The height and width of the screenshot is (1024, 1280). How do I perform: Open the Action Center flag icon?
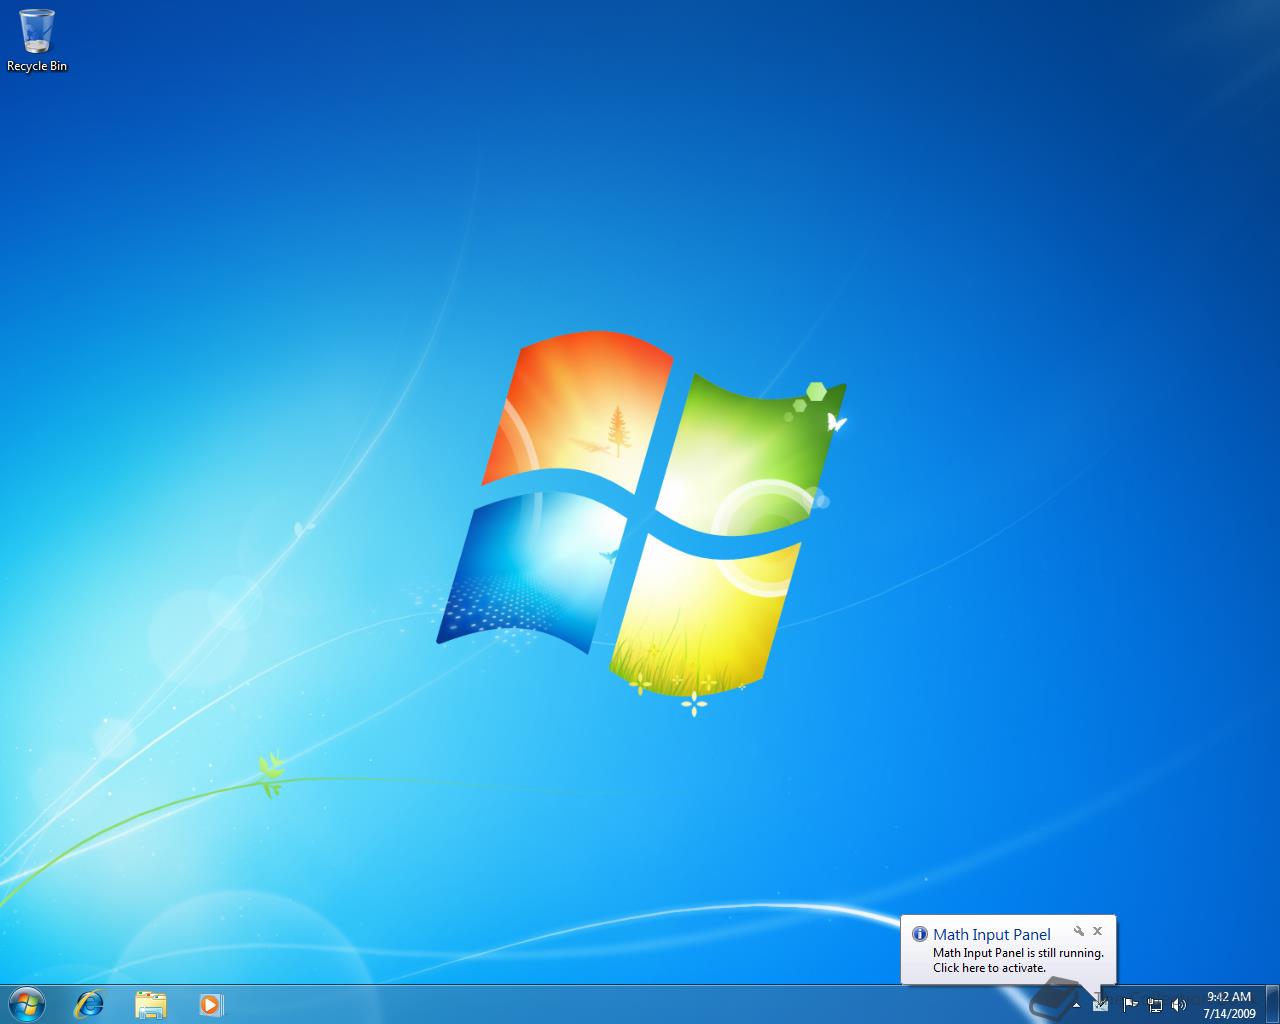click(x=1130, y=1004)
